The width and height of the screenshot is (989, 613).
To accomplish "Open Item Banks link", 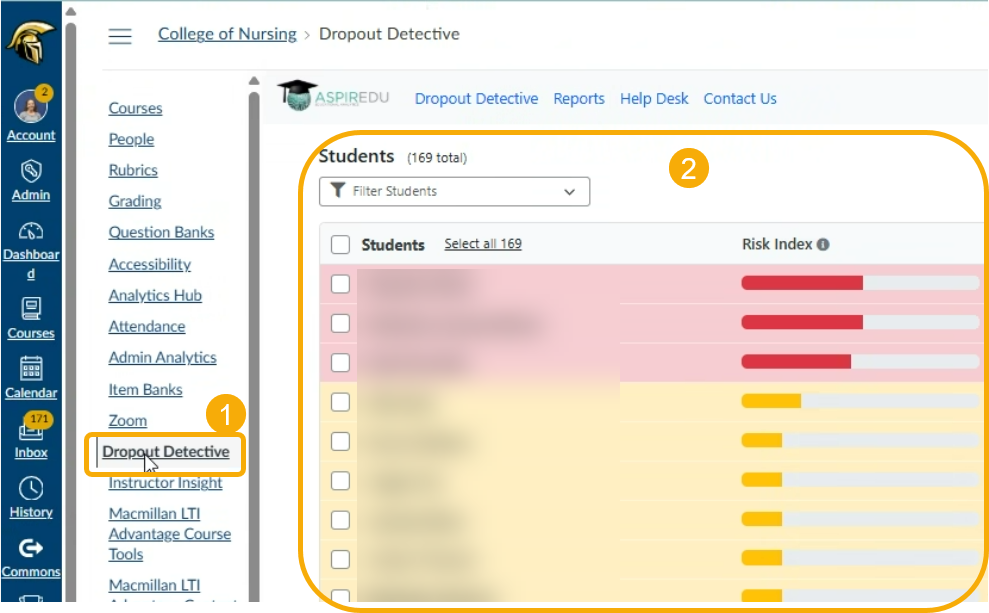I will coord(145,389).
